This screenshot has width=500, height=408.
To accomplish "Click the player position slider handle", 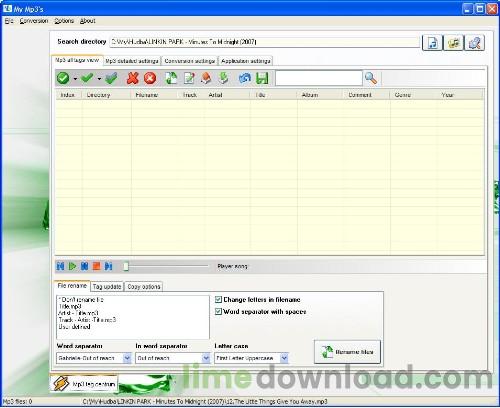I will 126,266.
